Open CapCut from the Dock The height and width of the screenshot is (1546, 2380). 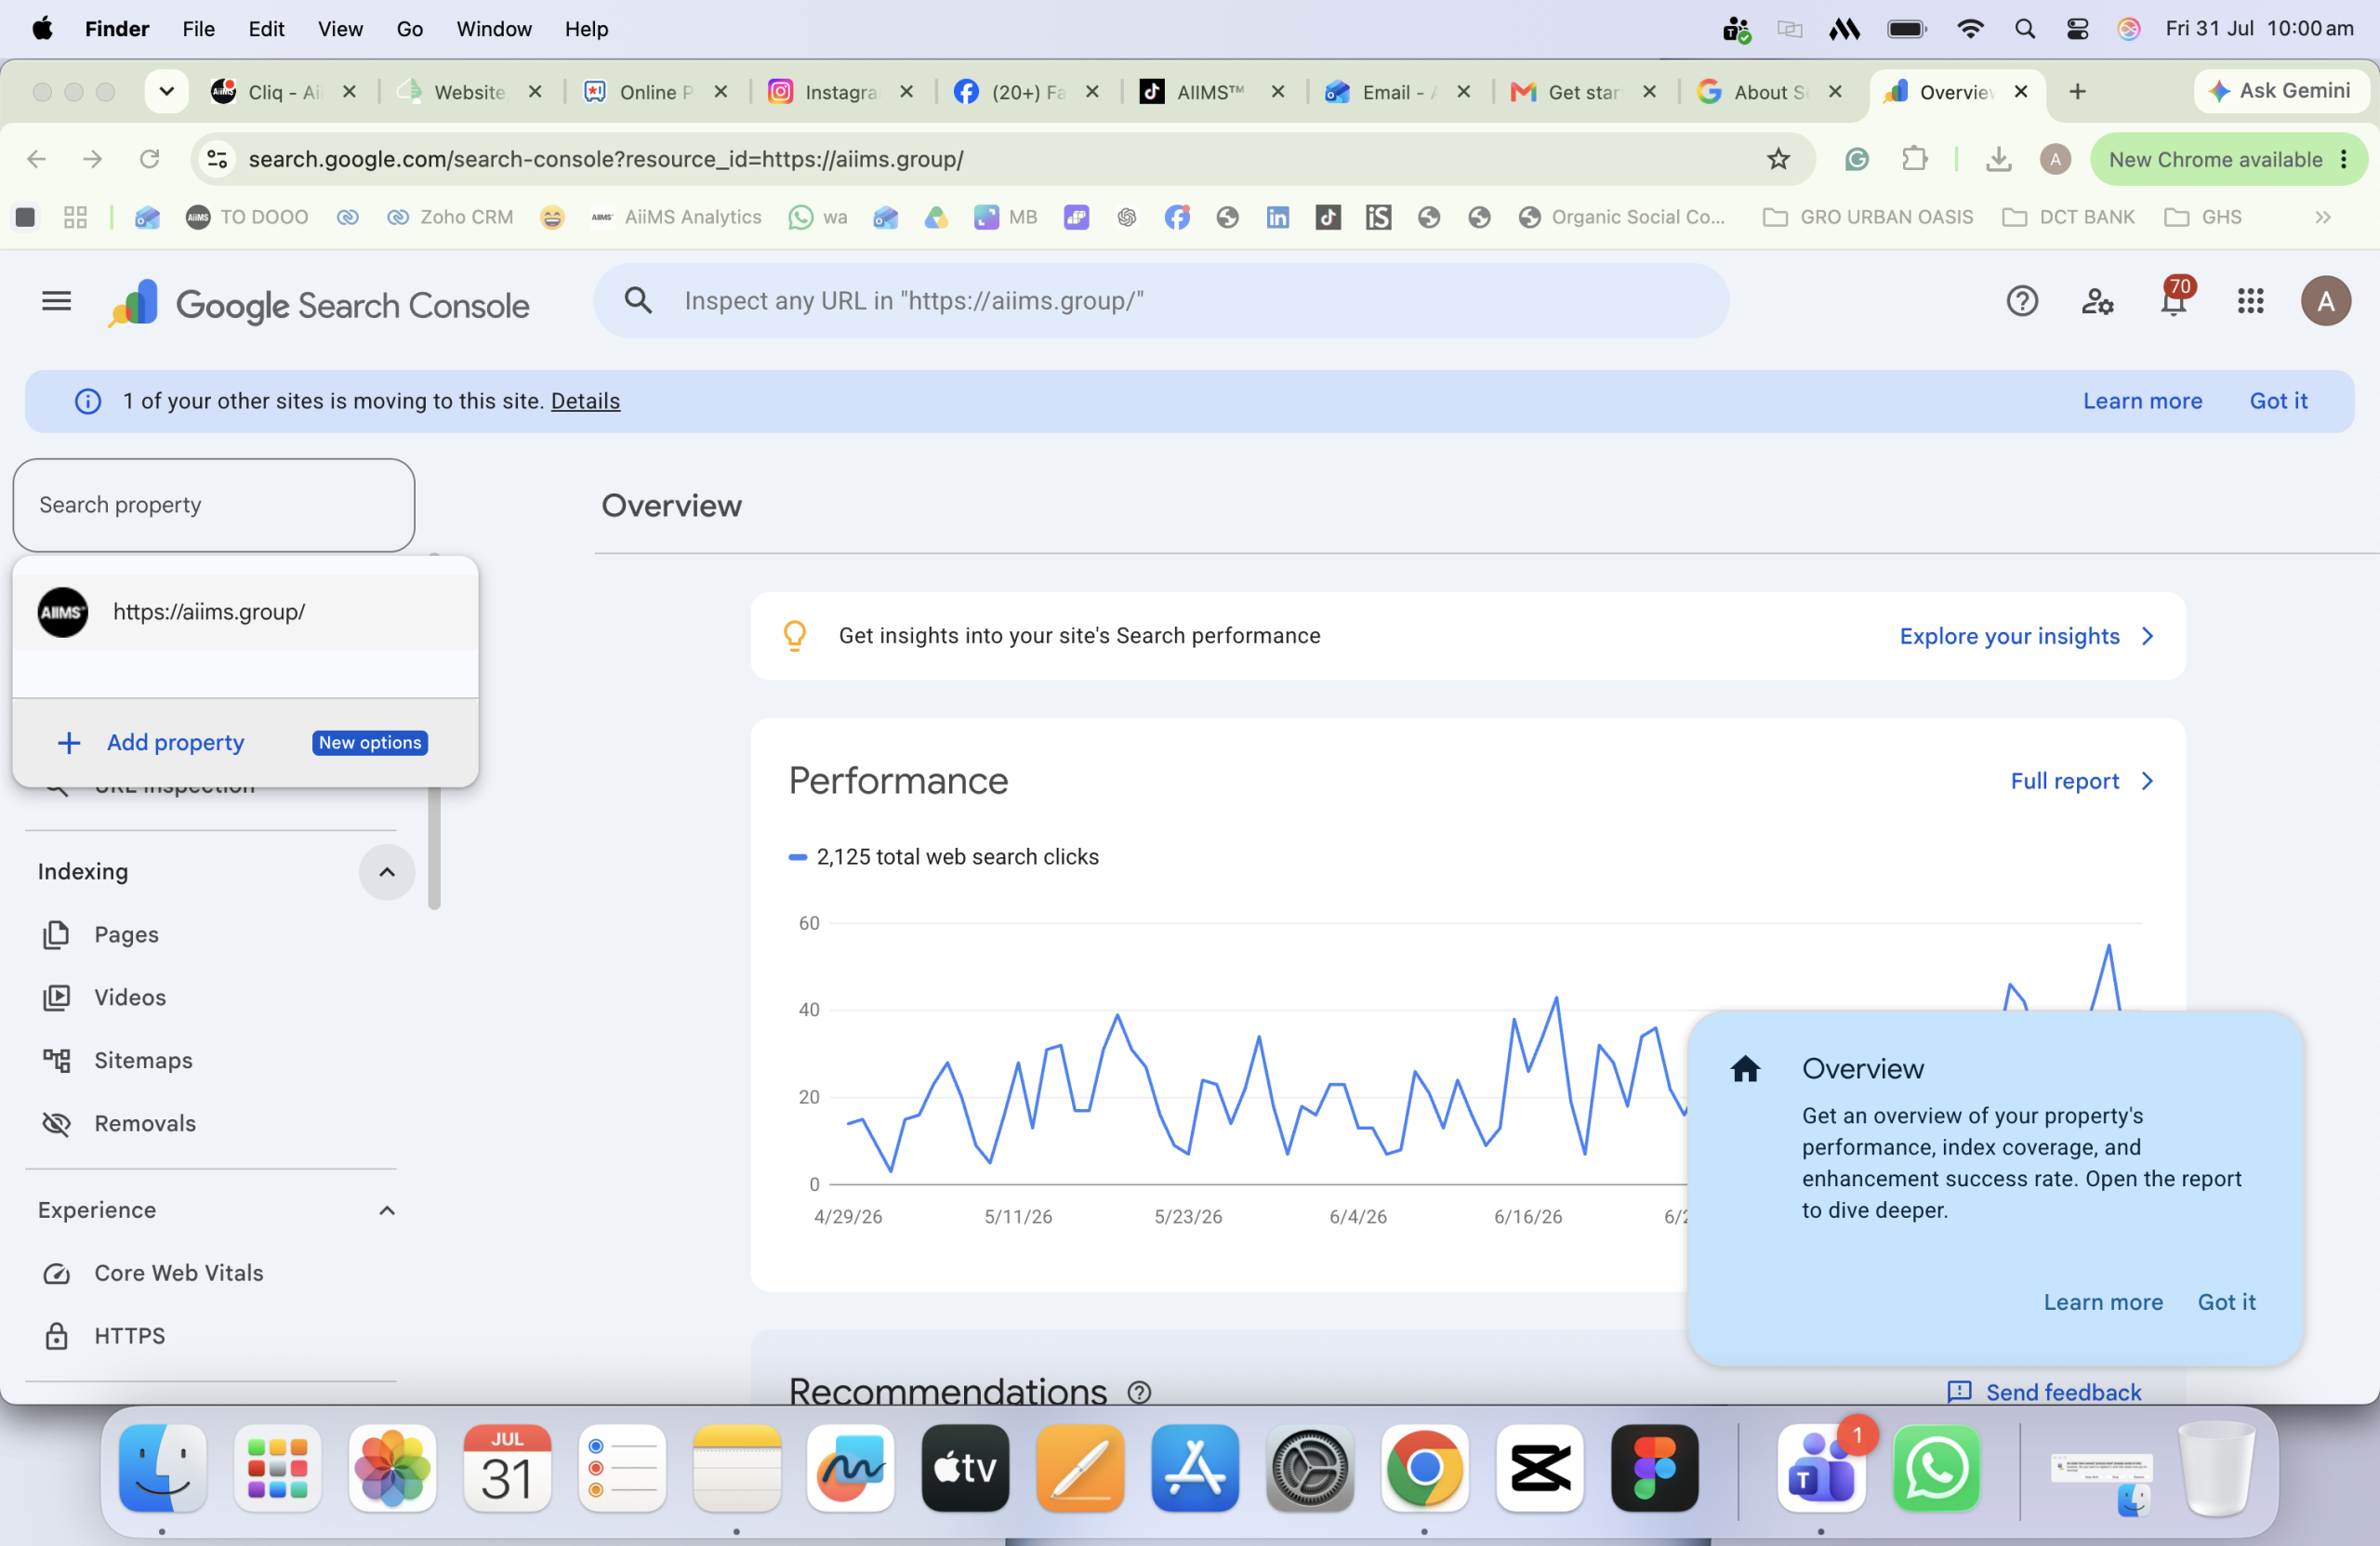coord(1539,1467)
